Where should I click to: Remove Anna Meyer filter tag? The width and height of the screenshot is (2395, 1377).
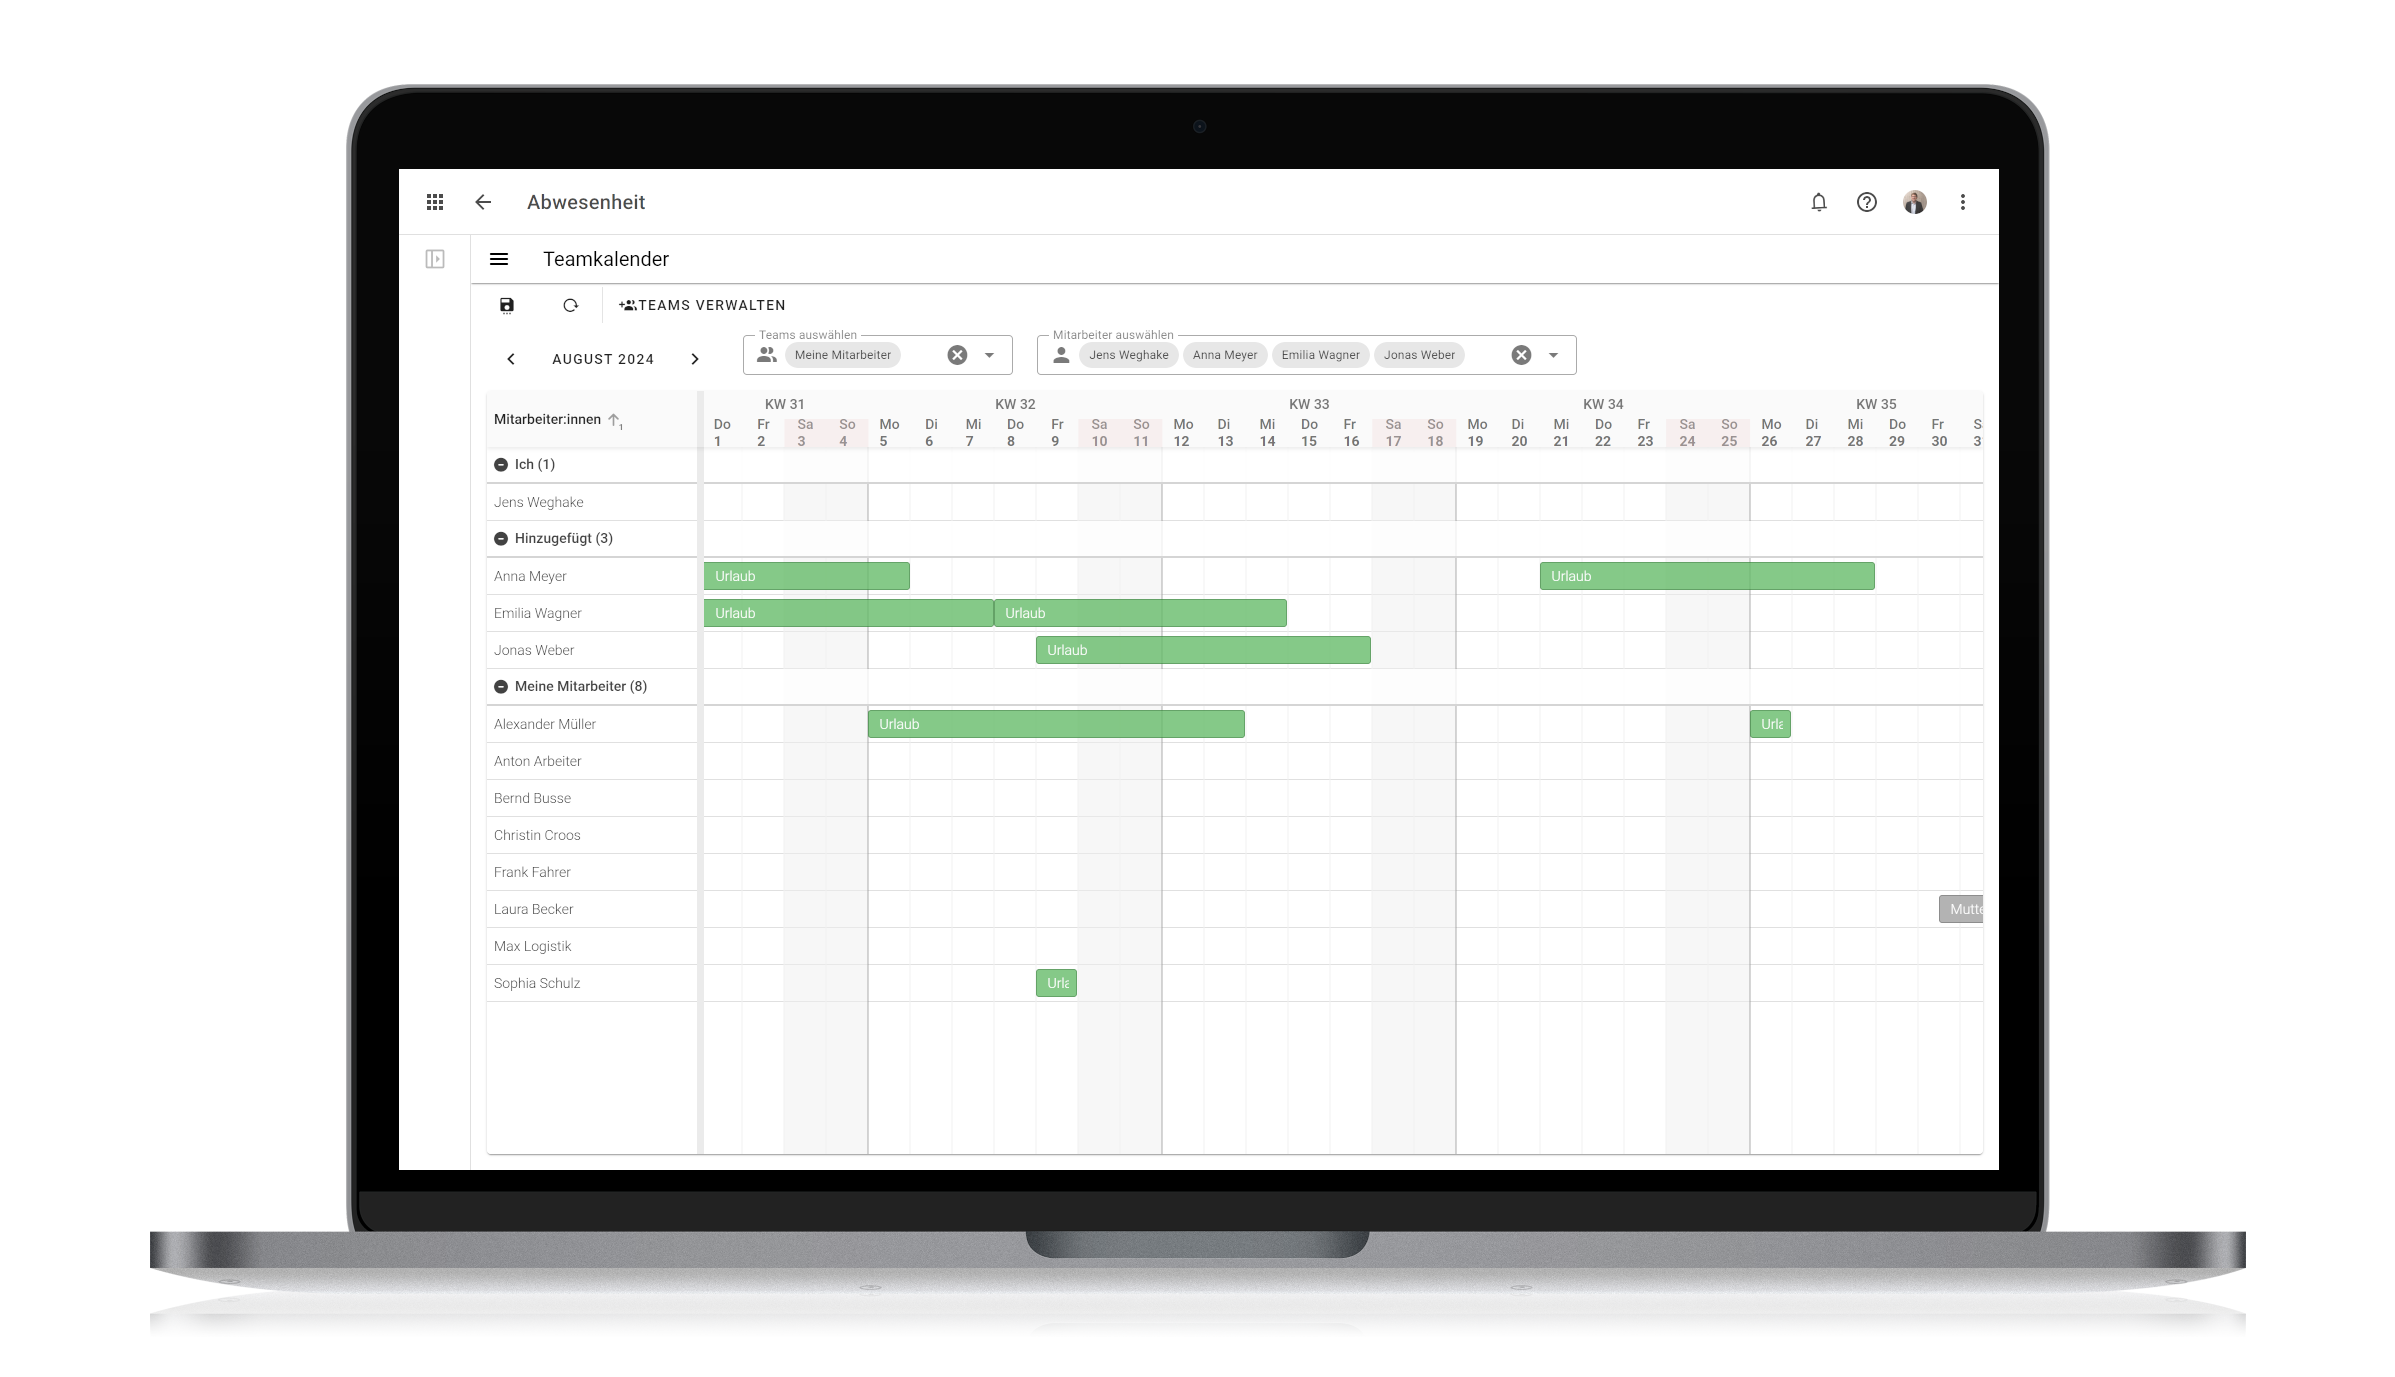point(1225,354)
